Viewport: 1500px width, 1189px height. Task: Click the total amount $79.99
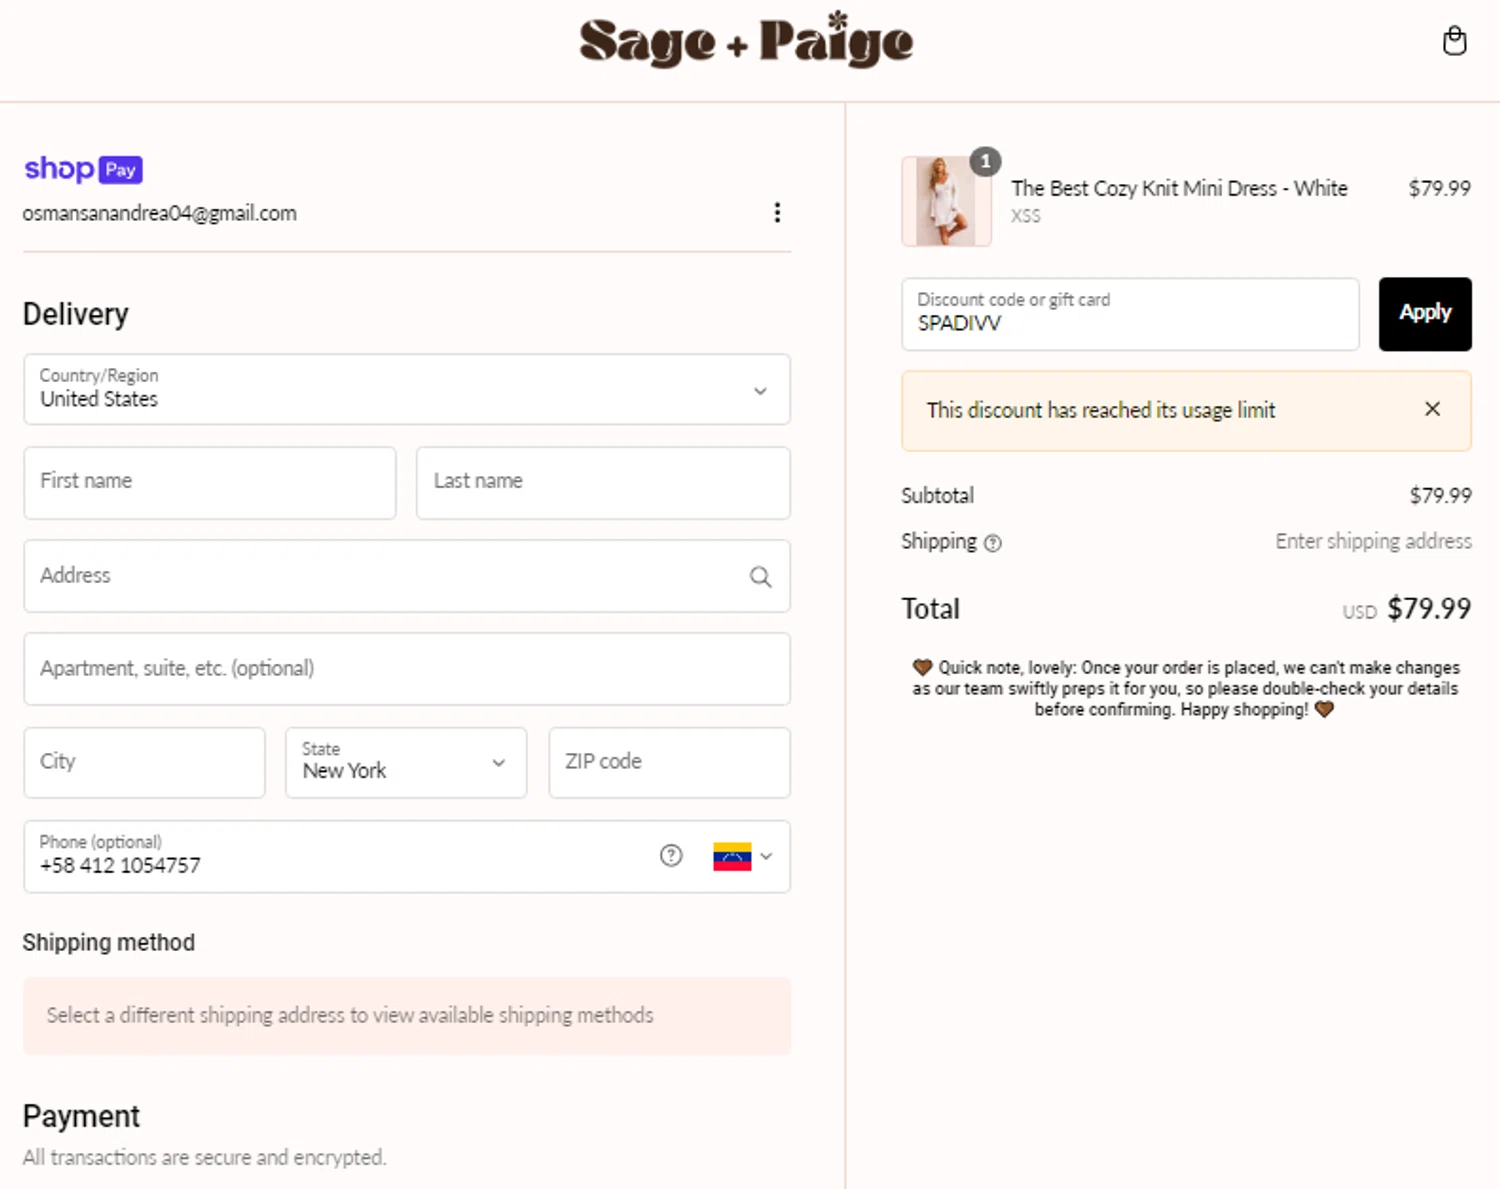click(1429, 608)
